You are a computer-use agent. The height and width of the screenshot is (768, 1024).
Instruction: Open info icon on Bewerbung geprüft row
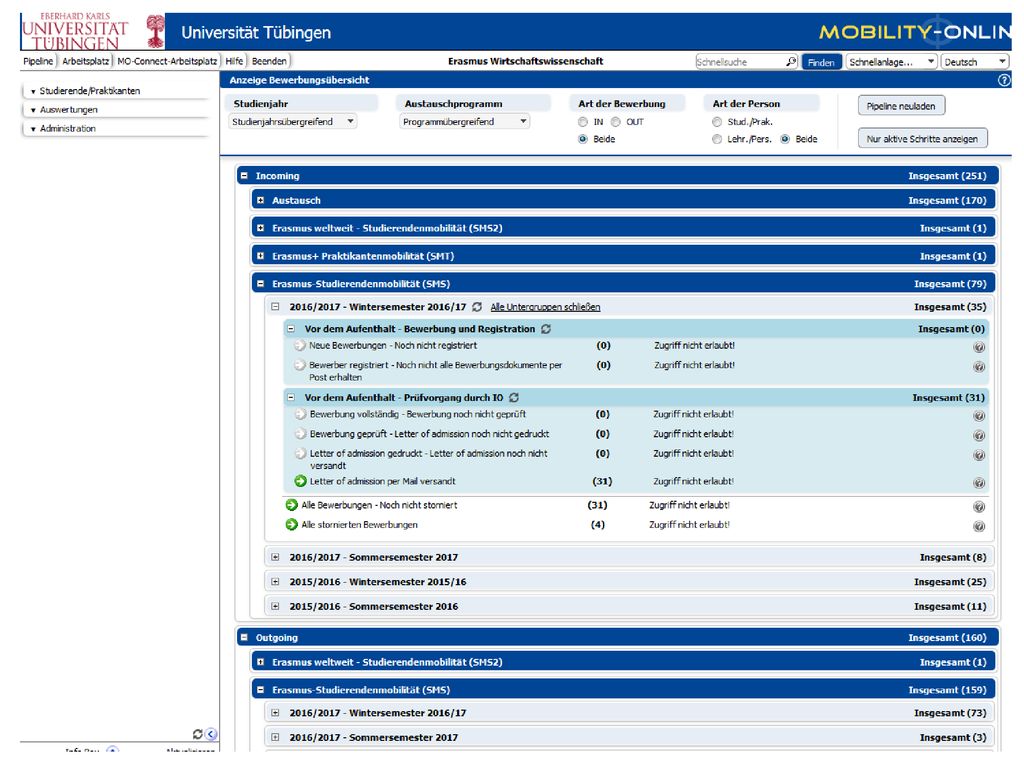click(979, 436)
